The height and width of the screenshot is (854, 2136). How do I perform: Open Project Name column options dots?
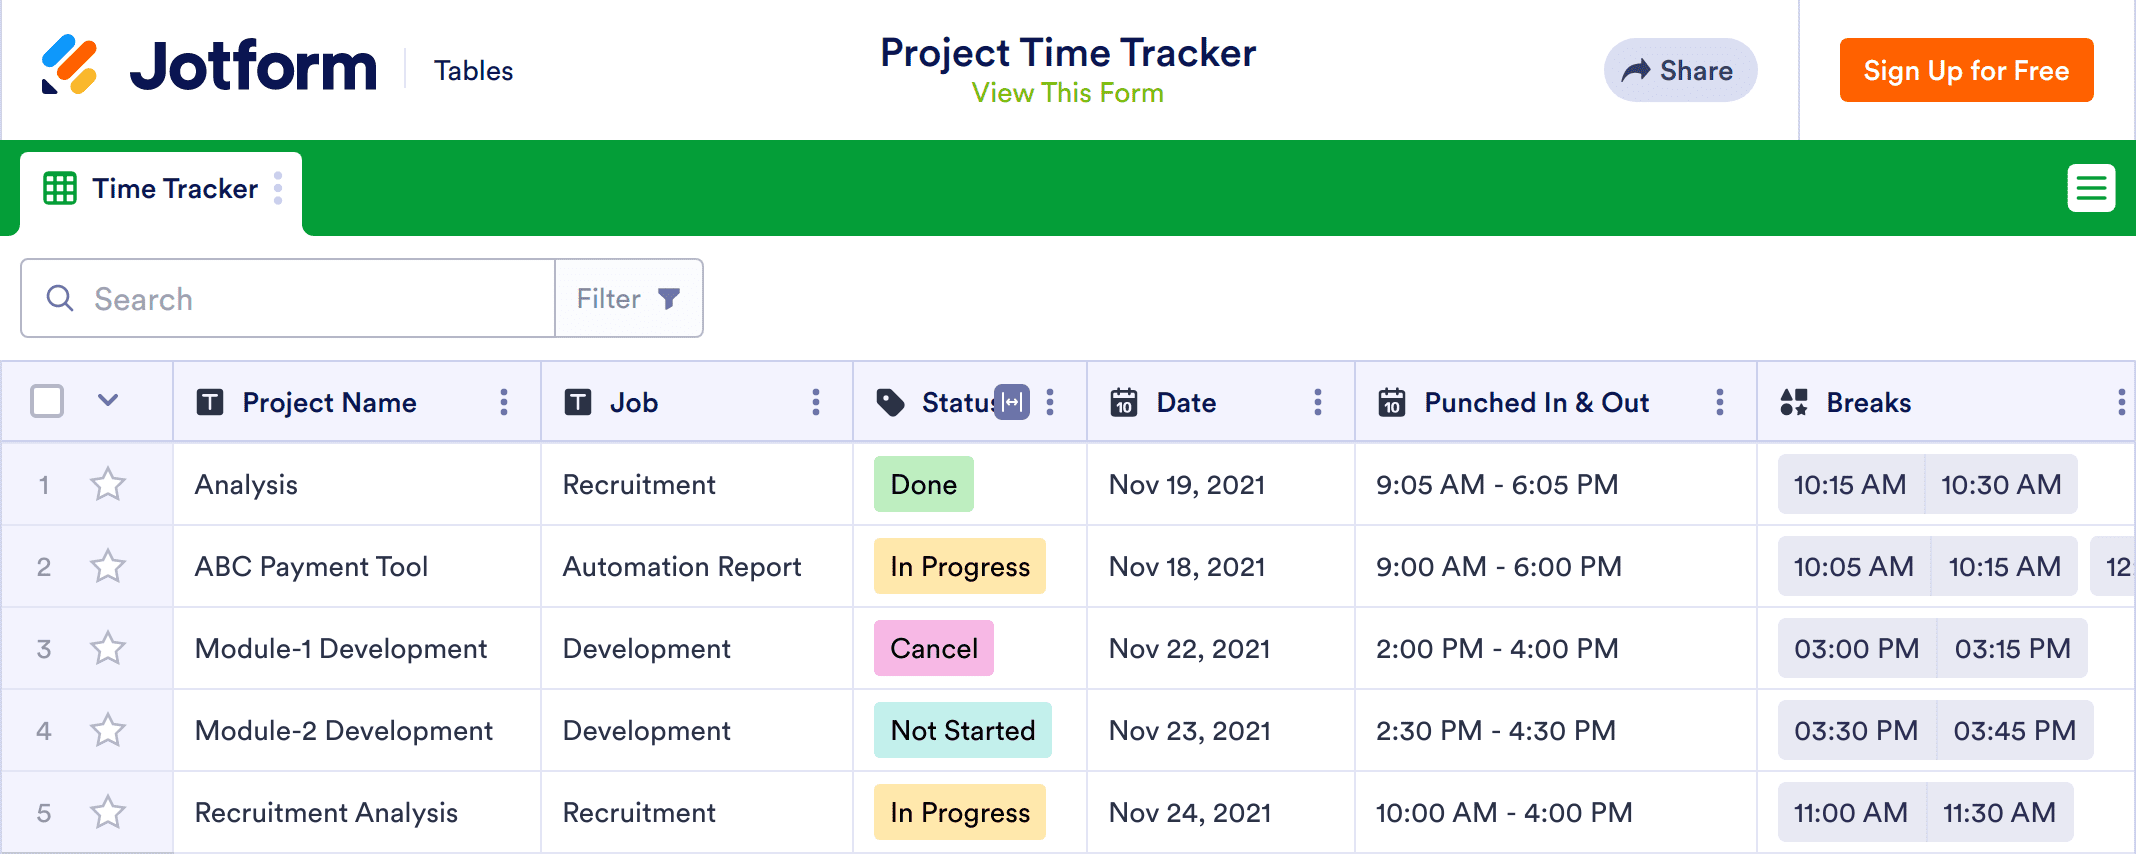[504, 402]
